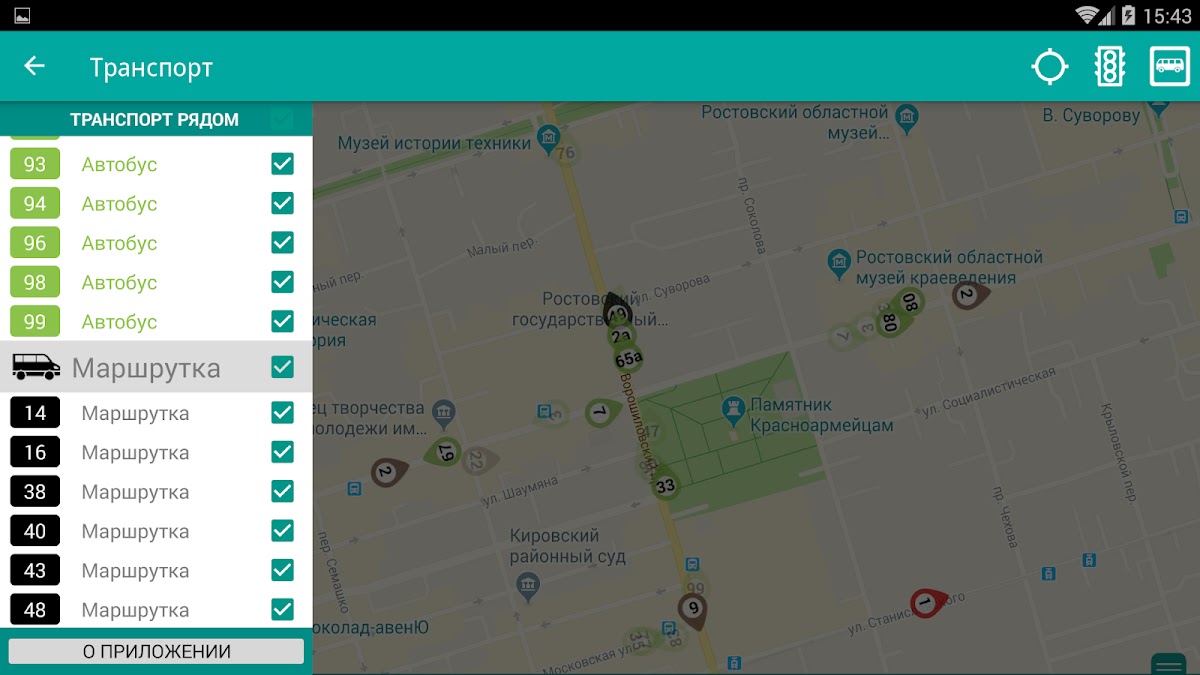Click the Памятник Красноармейцам landmark icon
Image resolution: width=1200 pixels, height=675 pixels.
pos(732,408)
